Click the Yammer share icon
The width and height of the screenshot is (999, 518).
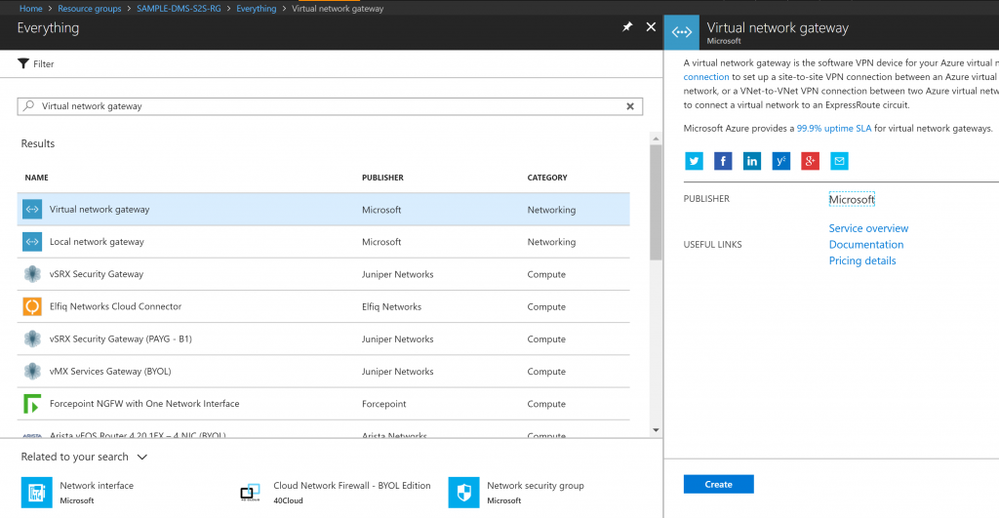click(x=781, y=161)
